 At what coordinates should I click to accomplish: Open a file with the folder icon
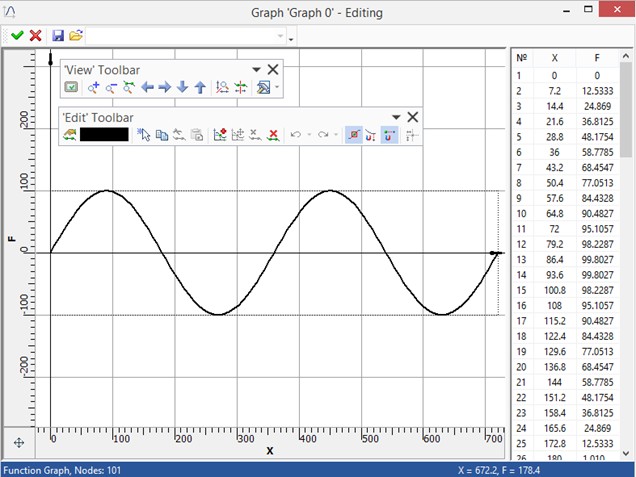point(76,35)
